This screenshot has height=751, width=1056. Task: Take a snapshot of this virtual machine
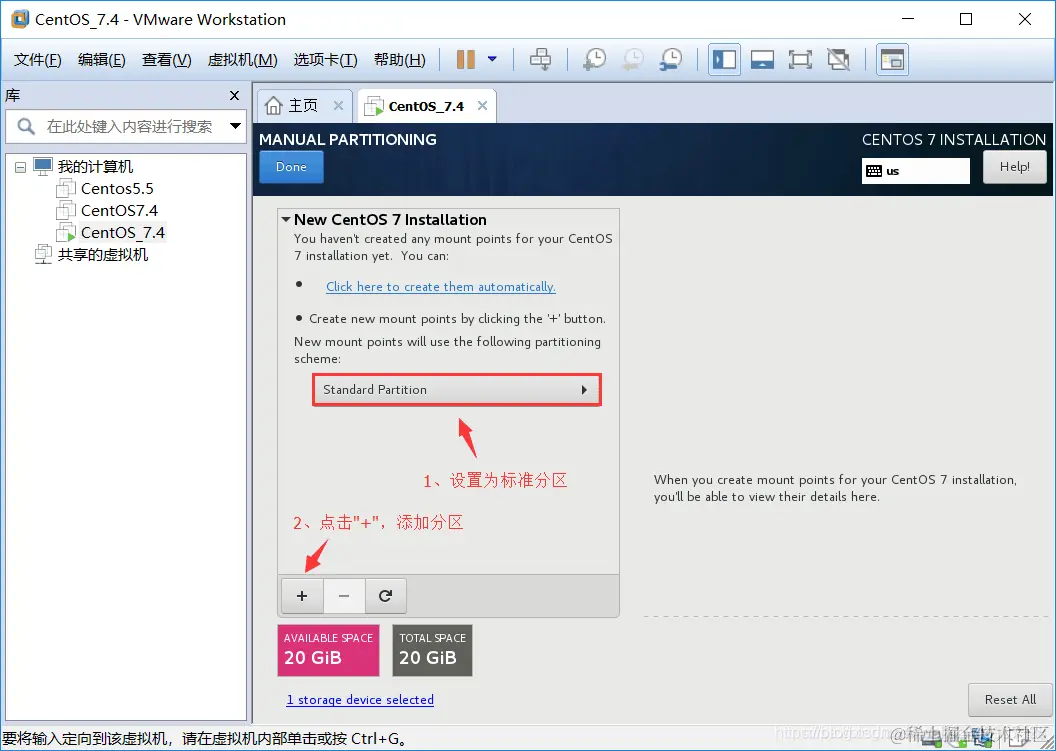(x=594, y=59)
